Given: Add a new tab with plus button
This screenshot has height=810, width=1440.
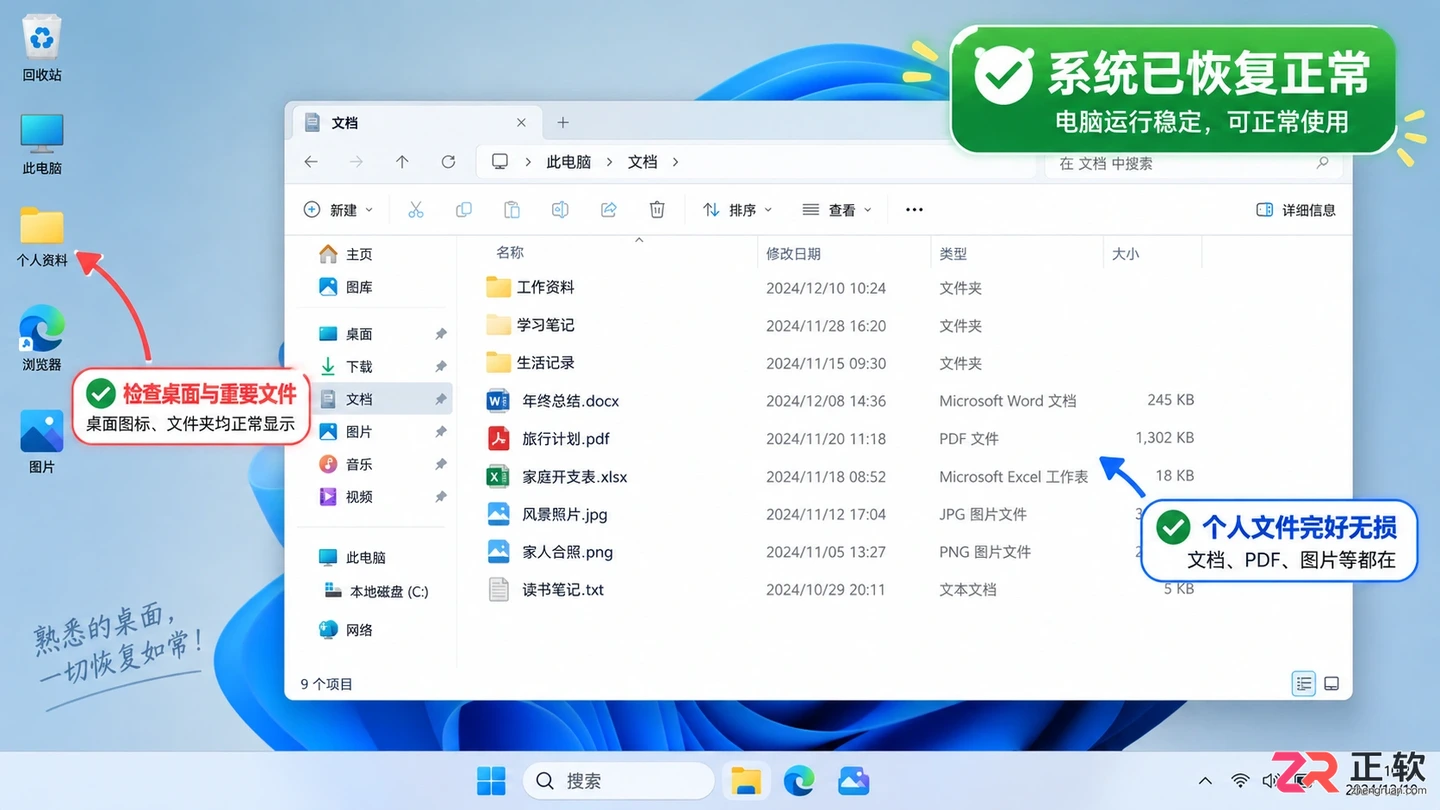Looking at the screenshot, I should point(563,123).
